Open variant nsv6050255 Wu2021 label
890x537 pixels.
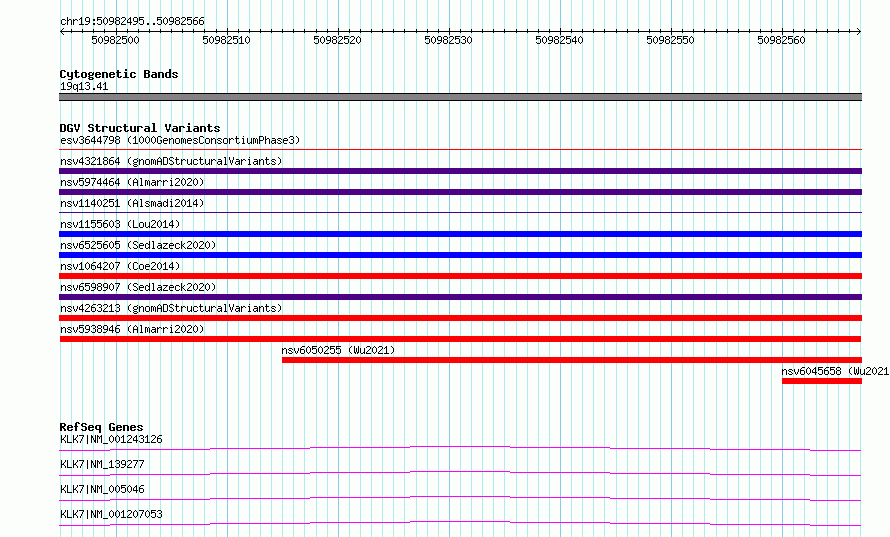[x=338, y=350]
